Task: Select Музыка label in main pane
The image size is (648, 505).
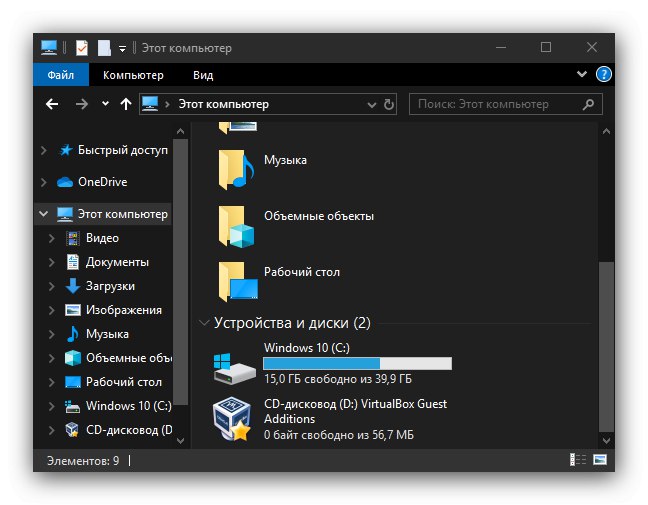Action: pos(286,160)
